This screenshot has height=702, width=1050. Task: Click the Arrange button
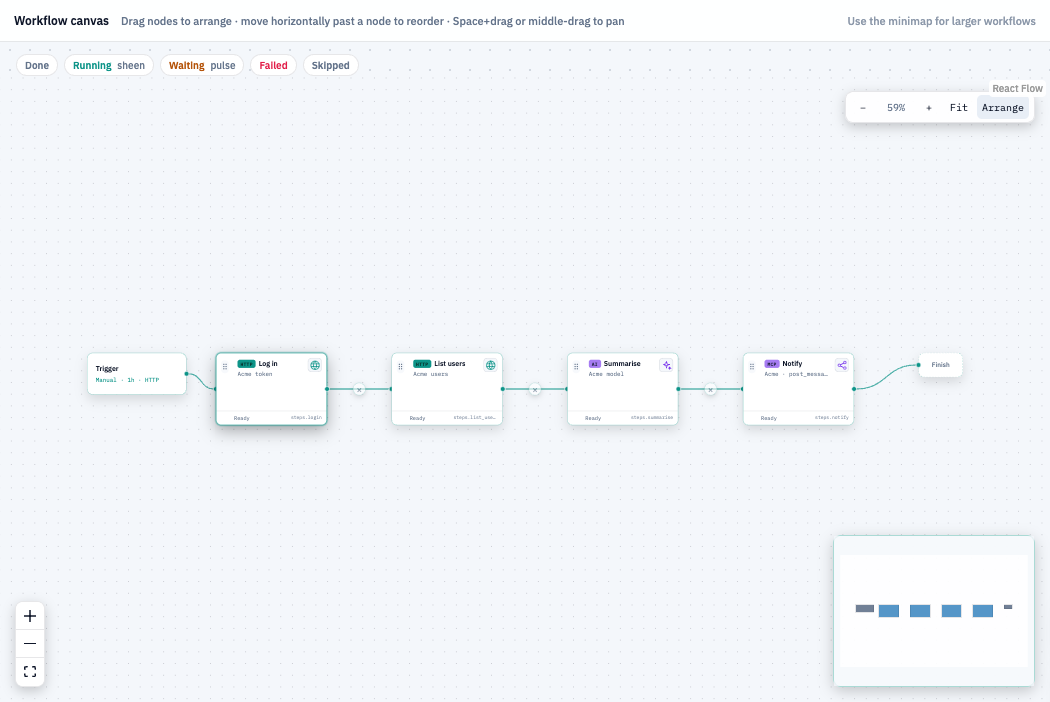[1002, 108]
